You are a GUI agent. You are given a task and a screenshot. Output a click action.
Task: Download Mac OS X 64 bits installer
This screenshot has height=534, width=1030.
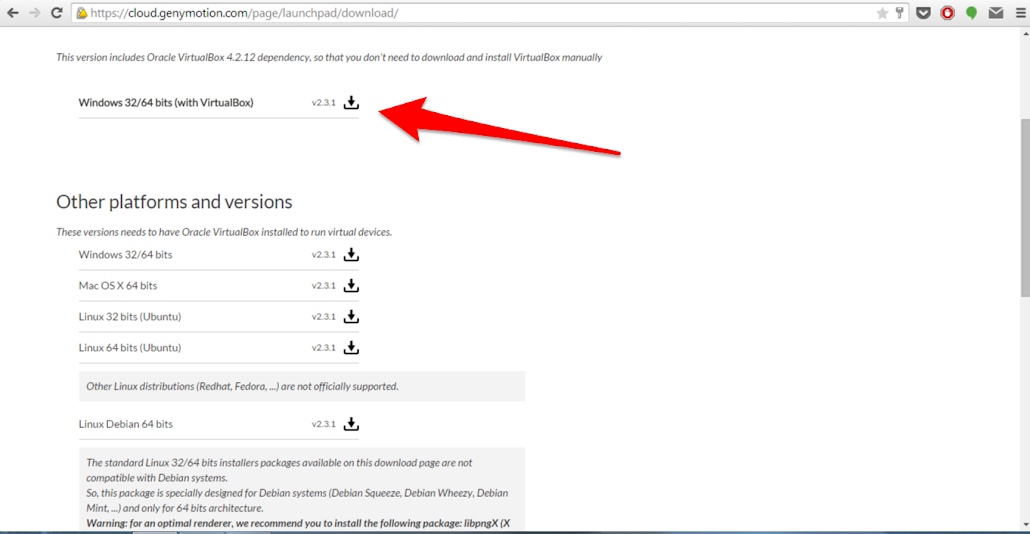point(351,285)
